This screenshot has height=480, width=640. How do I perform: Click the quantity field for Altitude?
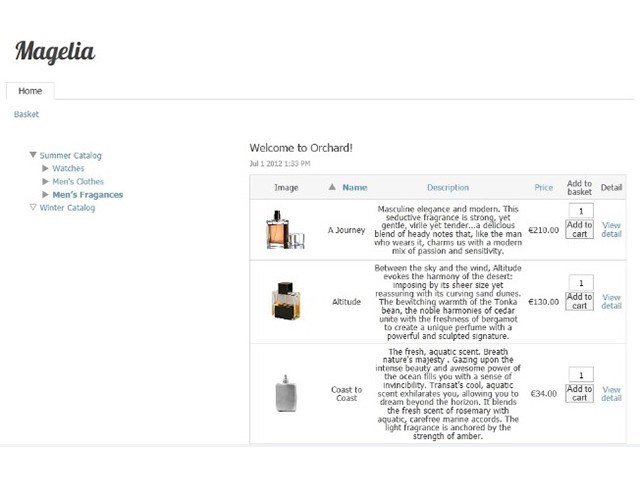579,283
